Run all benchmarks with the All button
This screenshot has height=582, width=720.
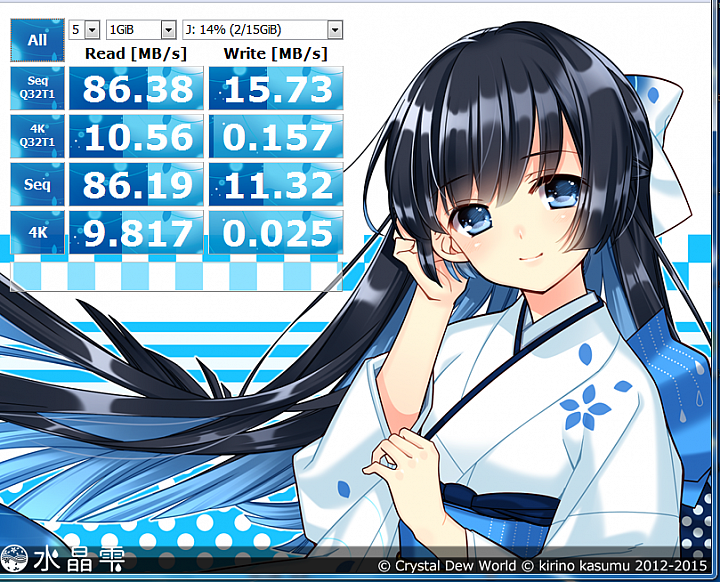pos(37,40)
